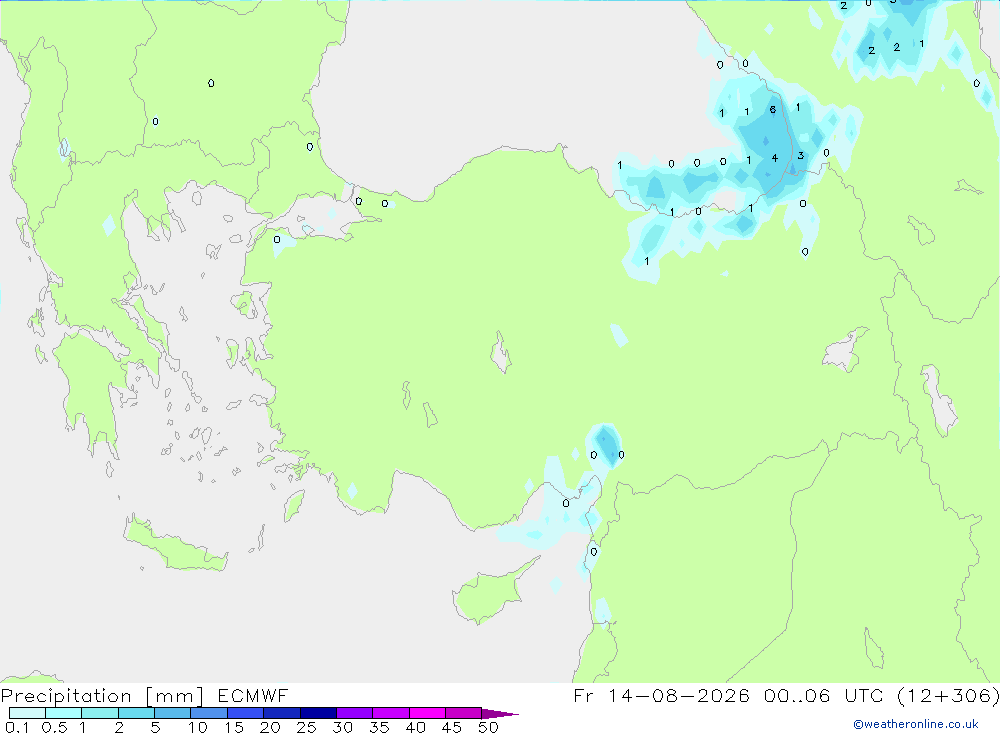This screenshot has width=1000, height=733.
Task: Click the '0.1' legend scale label
Action: [x=17, y=727]
